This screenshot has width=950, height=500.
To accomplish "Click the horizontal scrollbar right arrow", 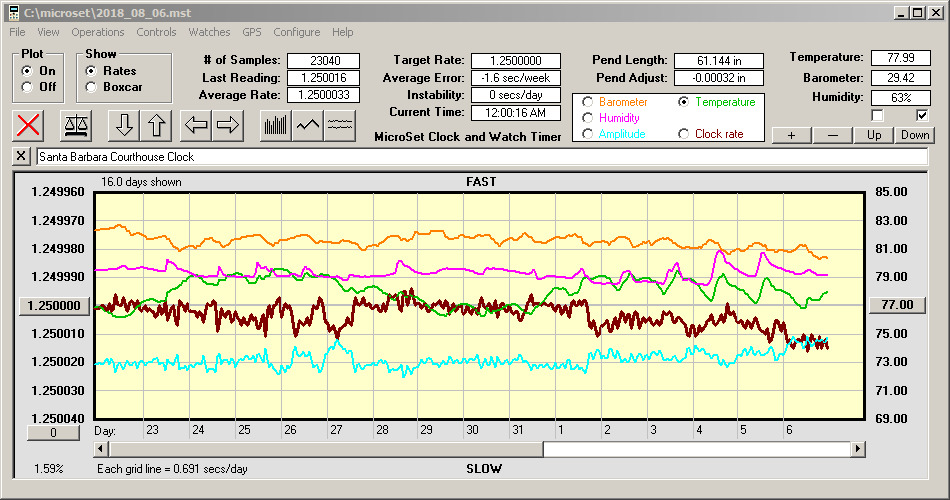I will tap(857, 450).
